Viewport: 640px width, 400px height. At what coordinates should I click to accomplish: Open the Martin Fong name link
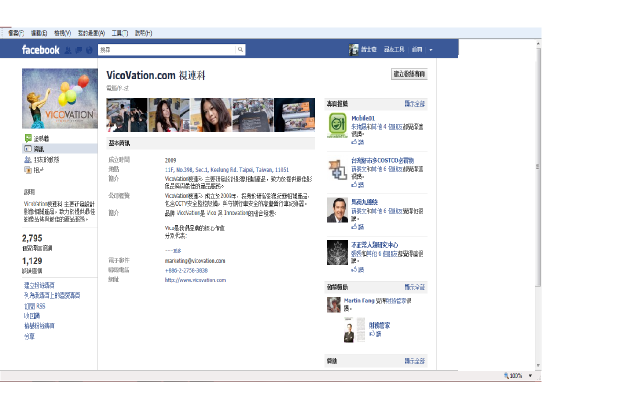coord(359,300)
